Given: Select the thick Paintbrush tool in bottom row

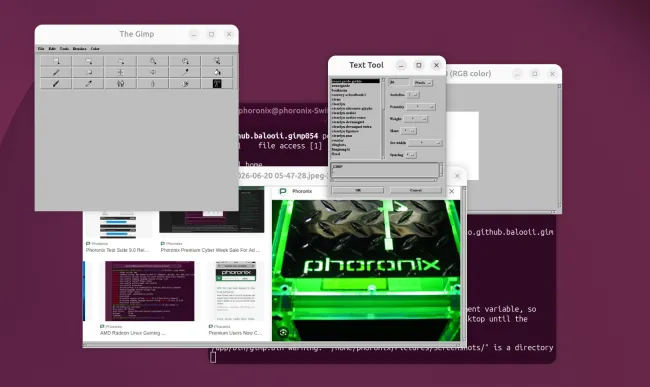Looking at the screenshot, I should [x=56, y=84].
